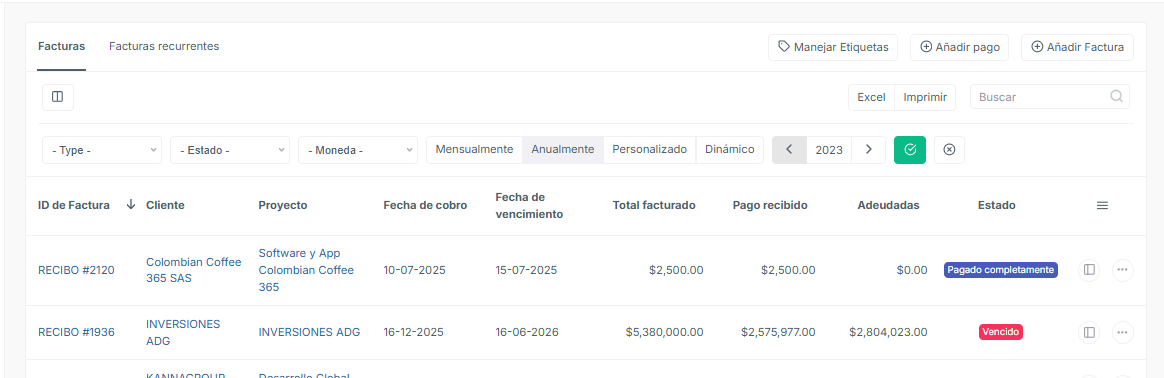
Task: Click the search magnifier icon
Action: pyautogui.click(x=1116, y=97)
